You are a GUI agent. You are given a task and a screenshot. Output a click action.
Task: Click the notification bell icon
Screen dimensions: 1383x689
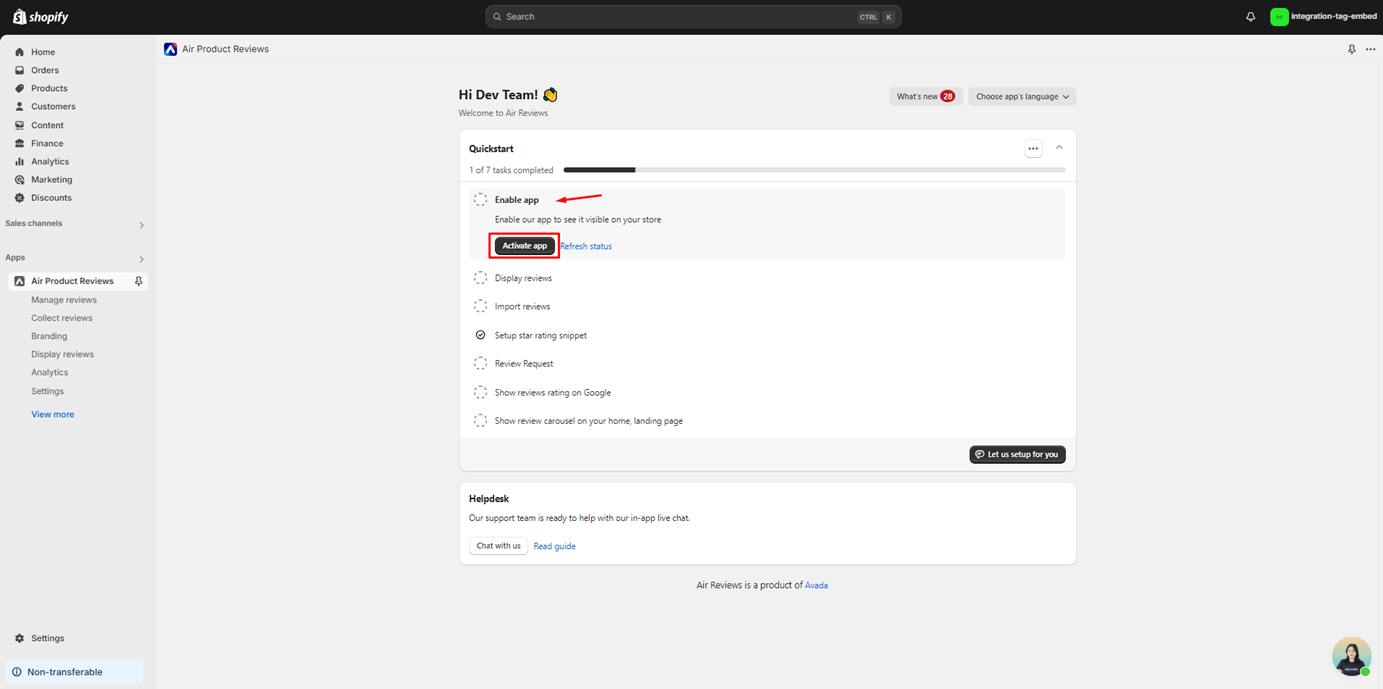pyautogui.click(x=1250, y=17)
